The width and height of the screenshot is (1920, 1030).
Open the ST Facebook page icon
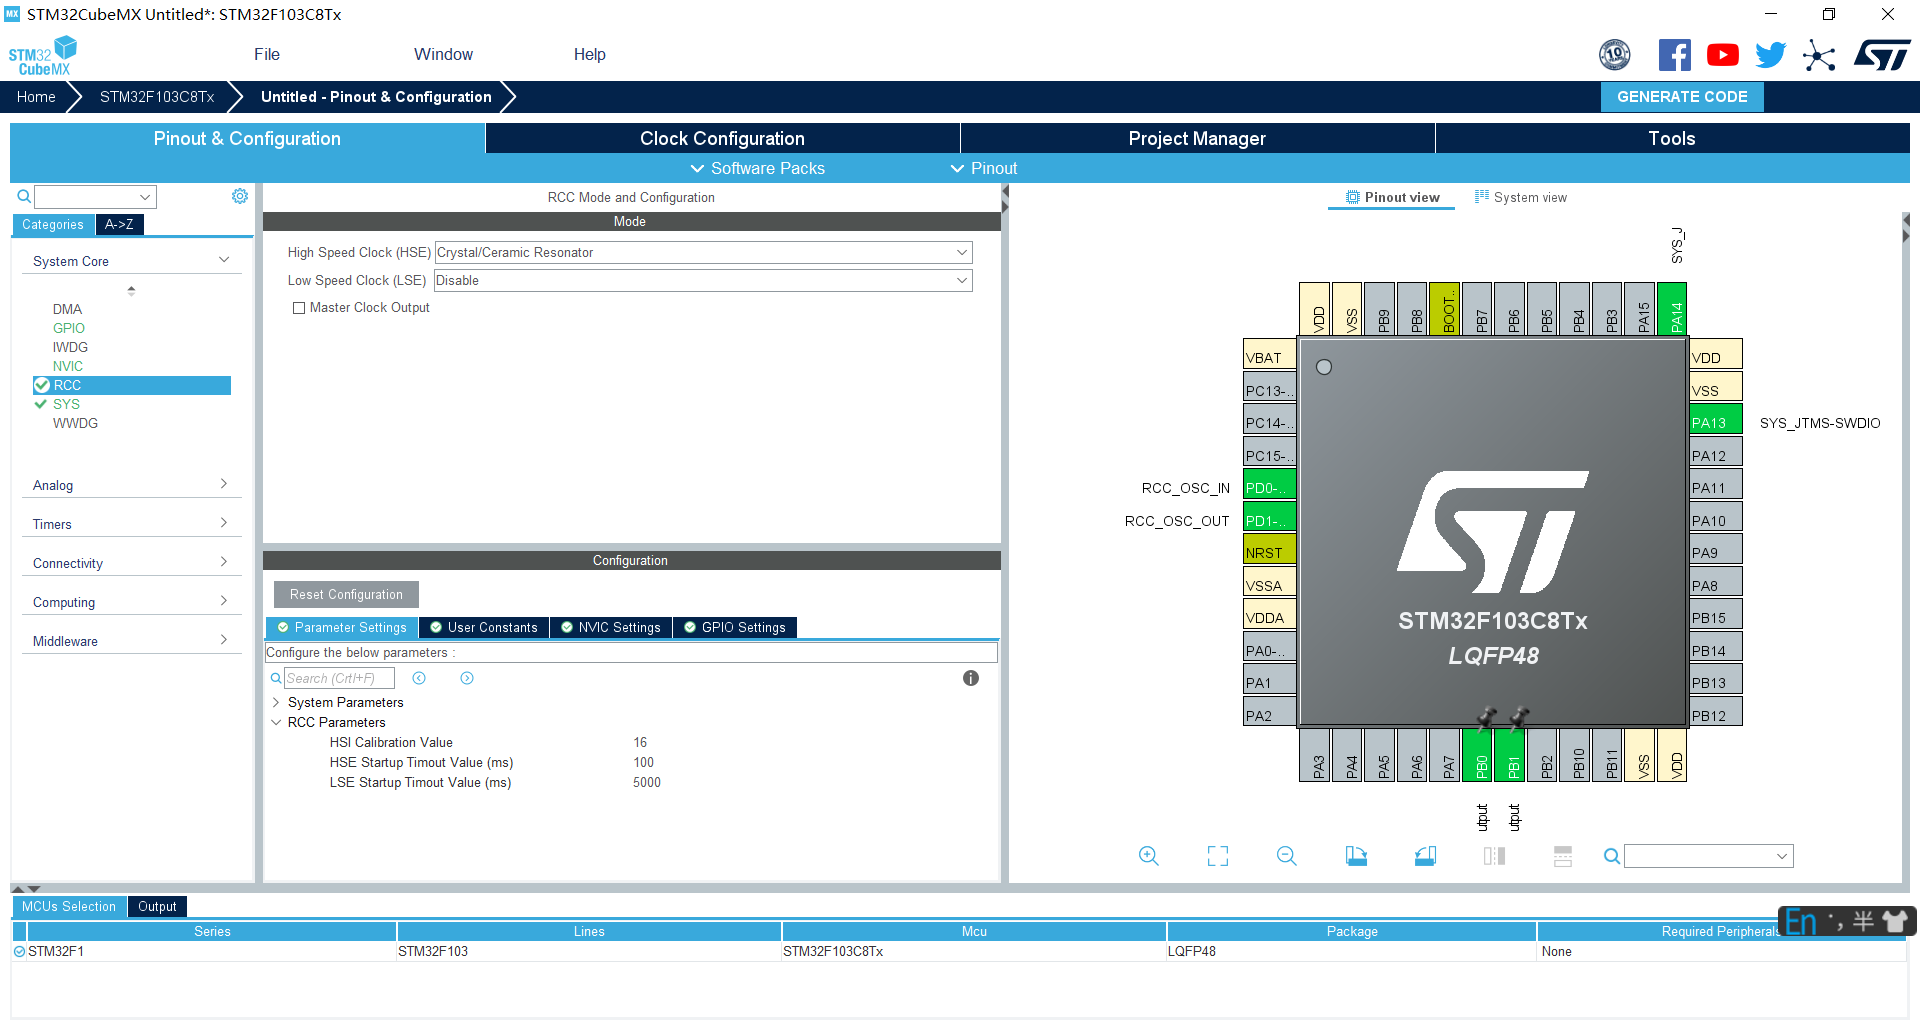click(x=1674, y=55)
